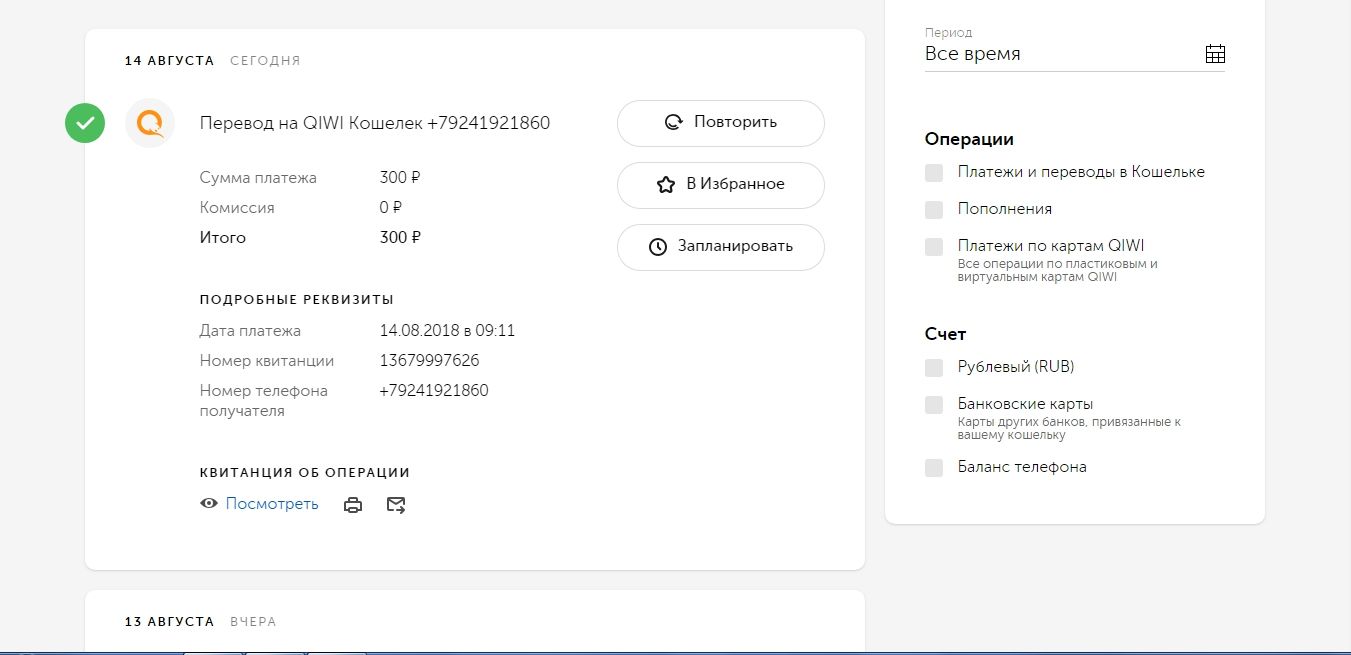
Task: Click the calendar icon in Период field
Action: pos(1215,54)
